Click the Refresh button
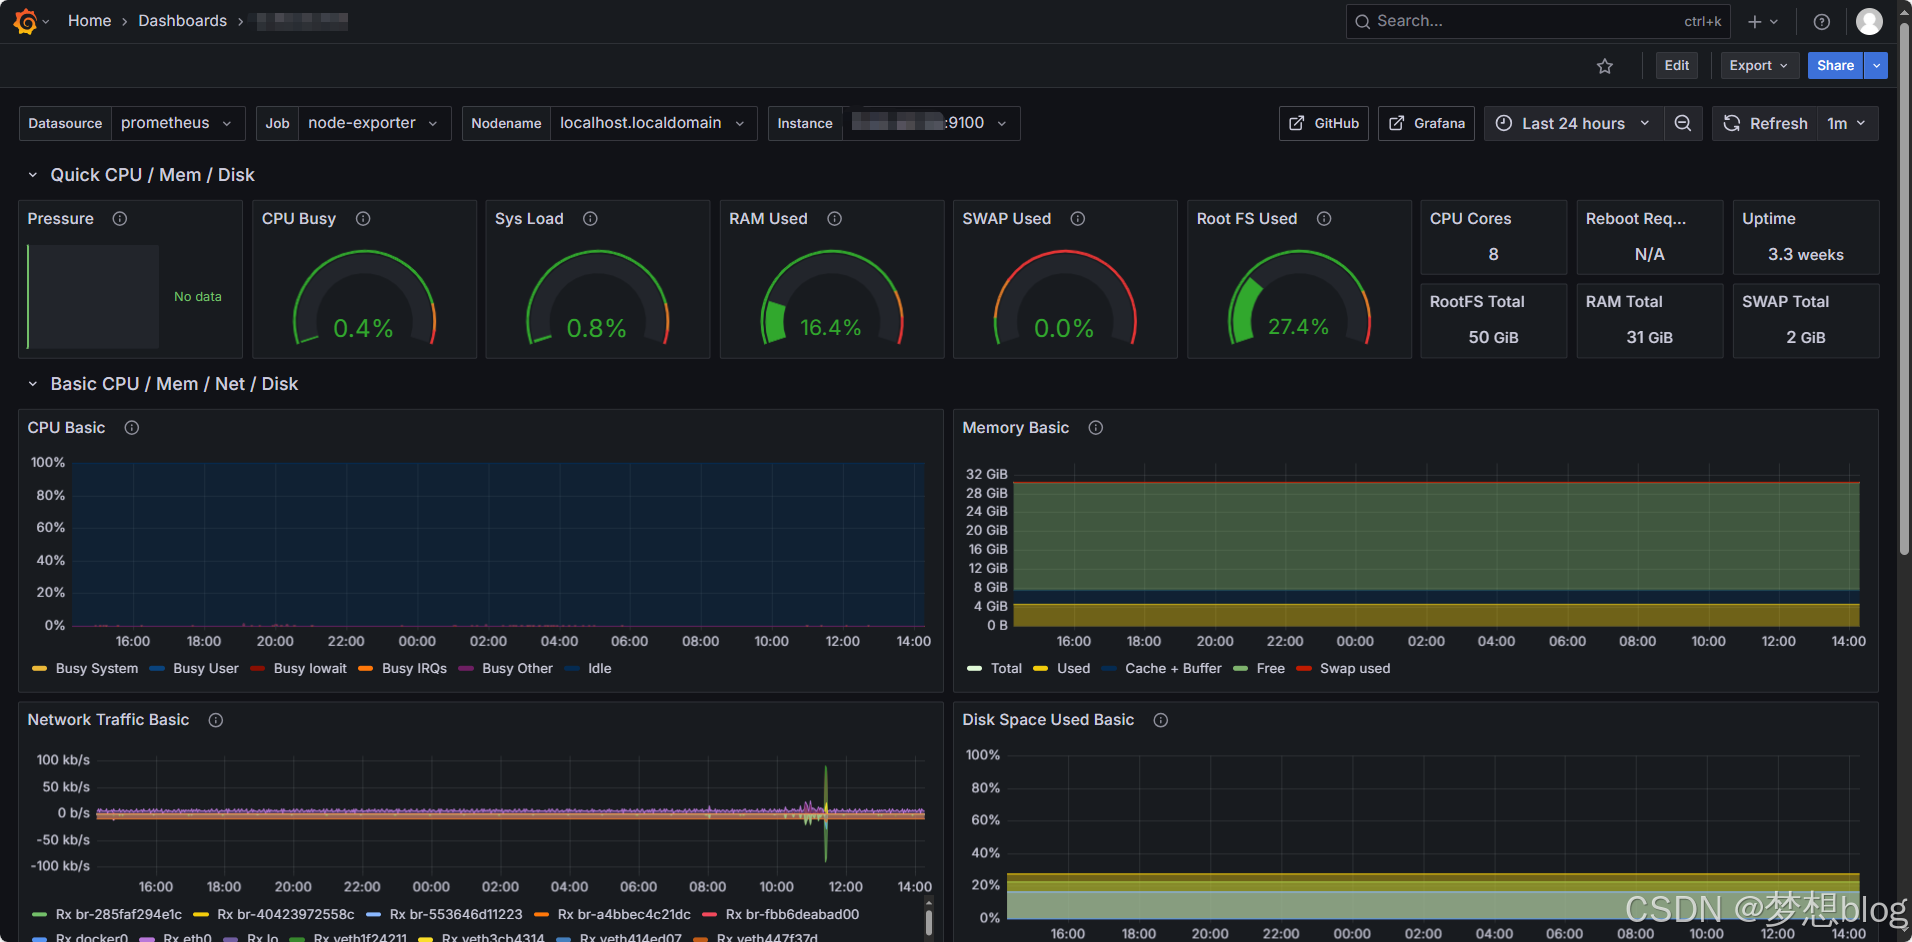 pyautogui.click(x=1765, y=123)
